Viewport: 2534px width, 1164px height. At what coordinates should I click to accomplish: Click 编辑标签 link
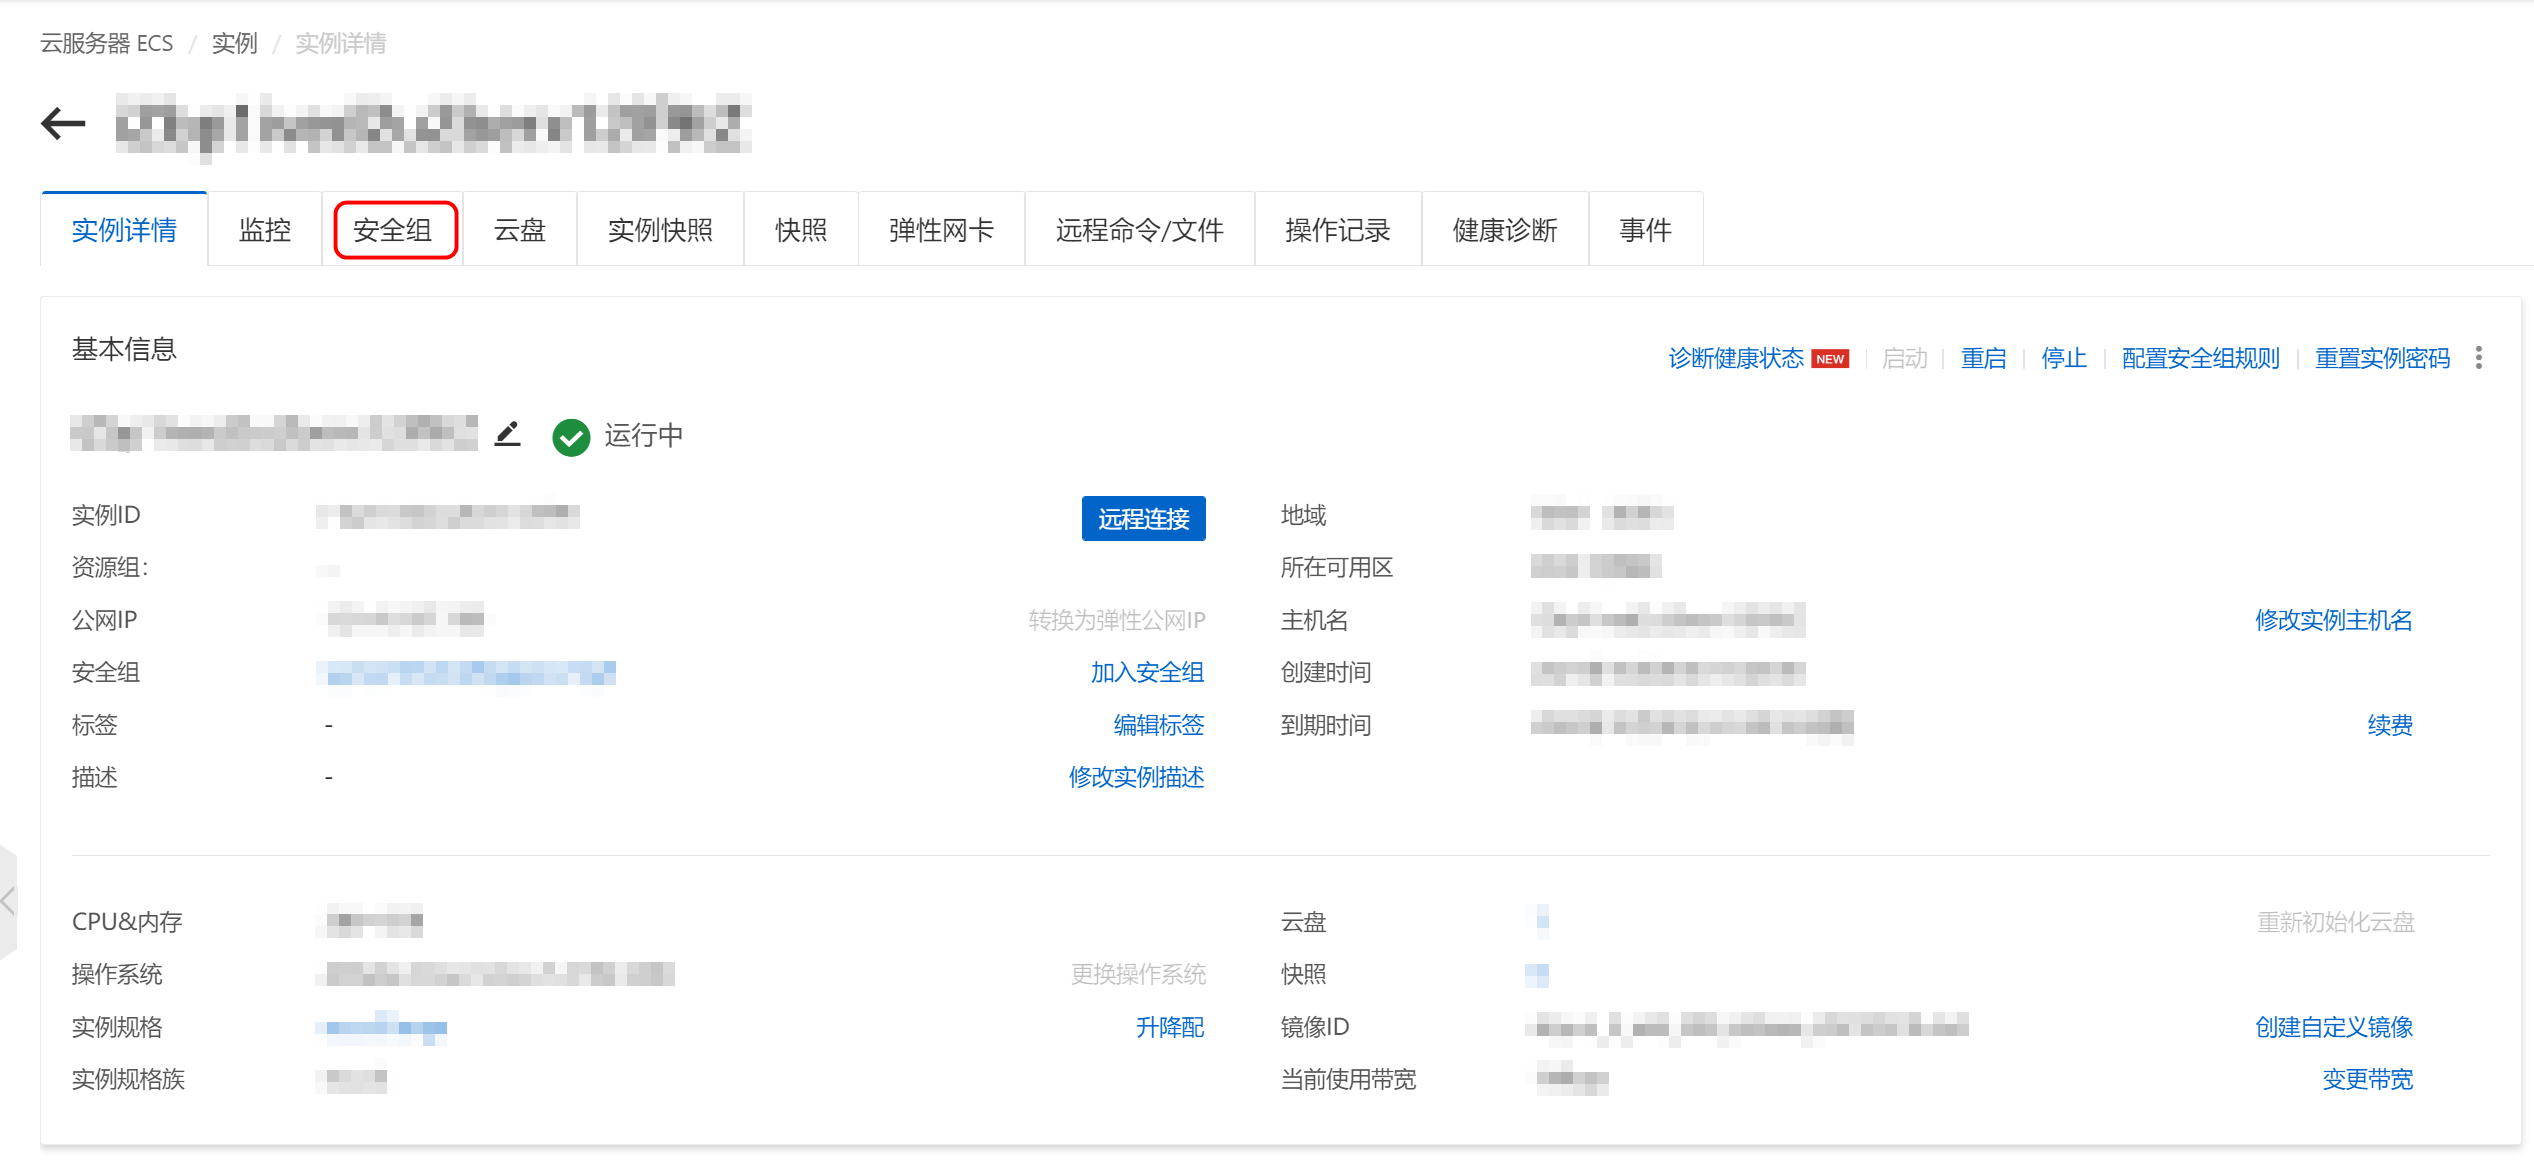[x=1158, y=725]
